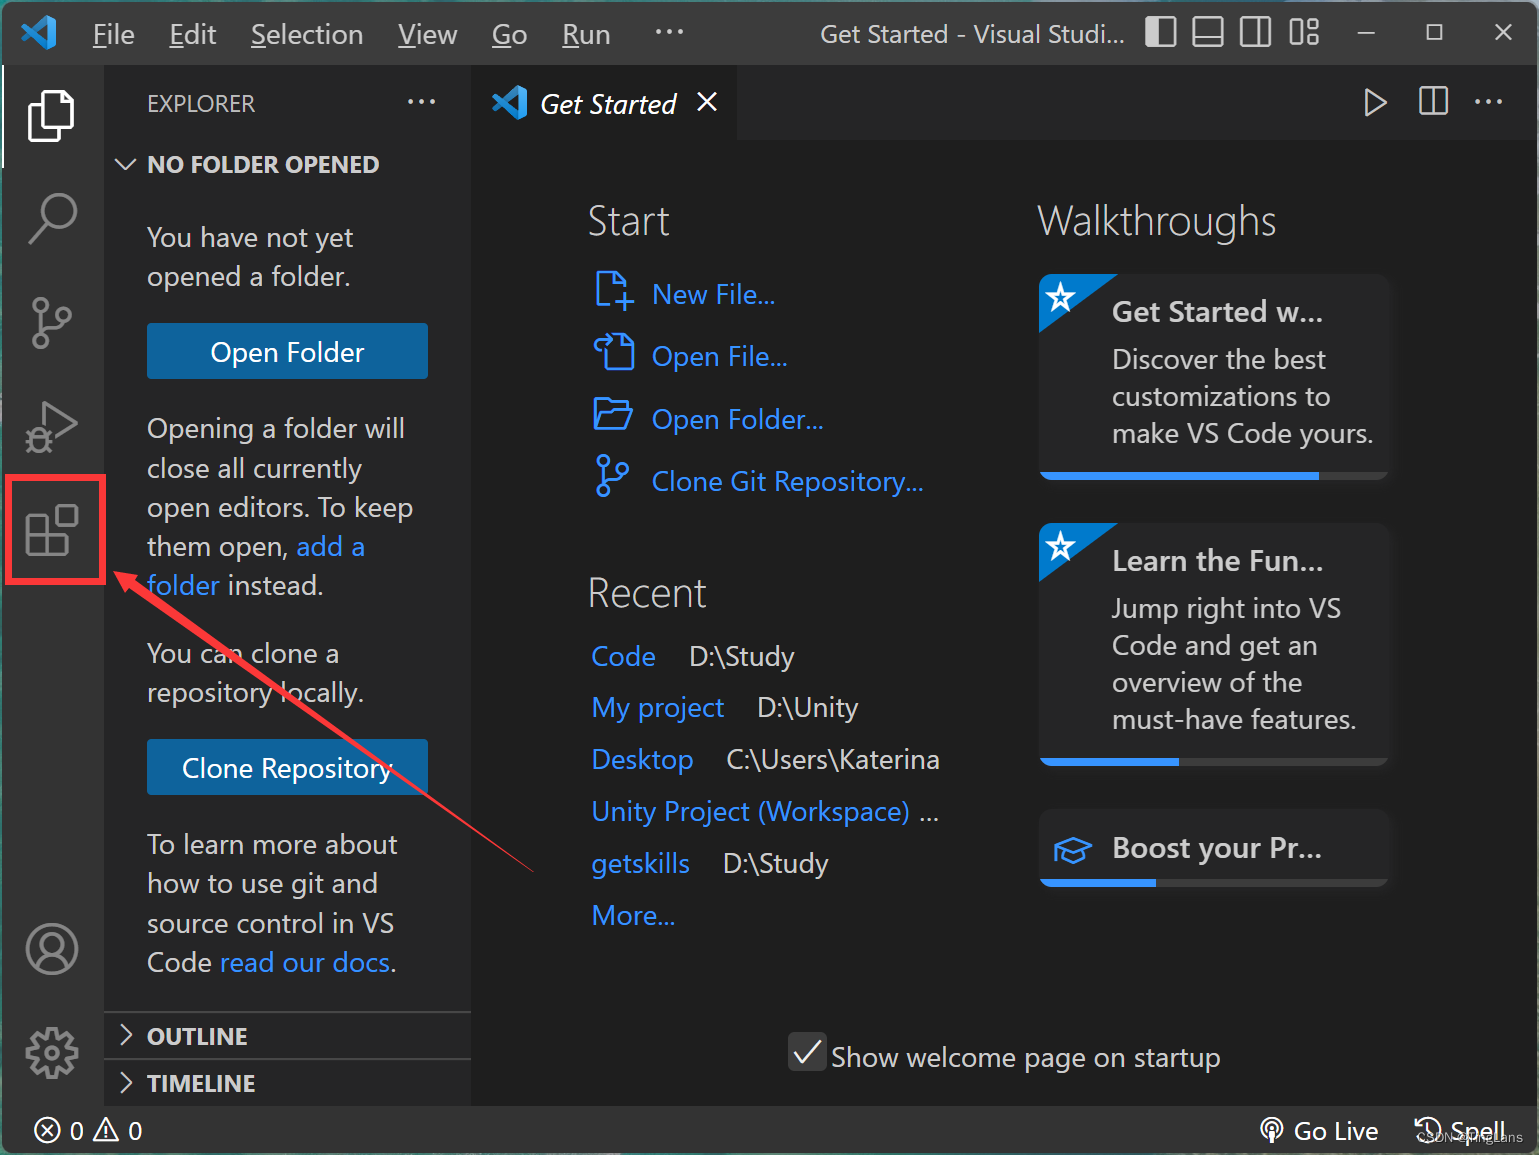
Task: Click star badge on 'Get Started w...' card
Action: tap(1060, 296)
